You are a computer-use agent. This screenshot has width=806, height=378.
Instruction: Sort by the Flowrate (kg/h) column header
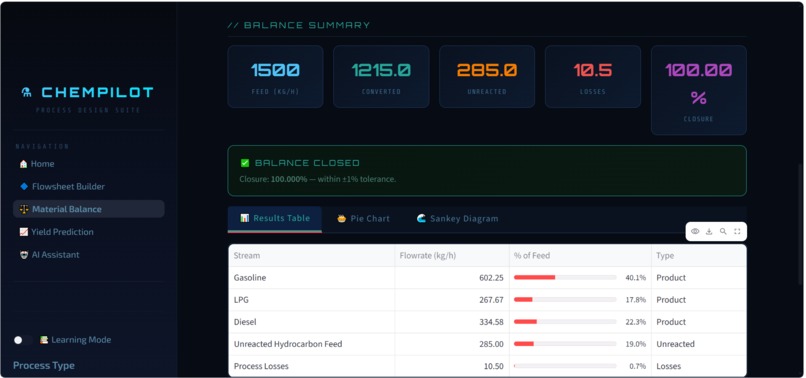(452, 256)
